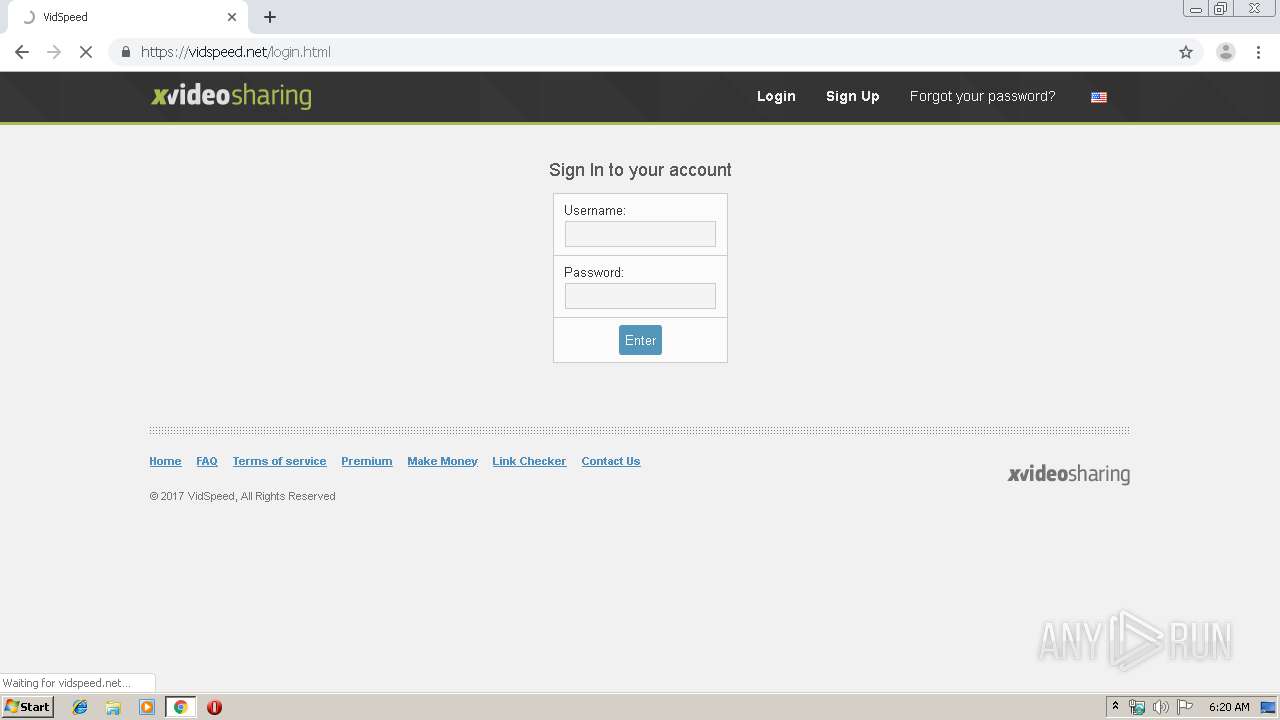View site info via the padlock icon
The image size is (1280, 720).
(125, 52)
